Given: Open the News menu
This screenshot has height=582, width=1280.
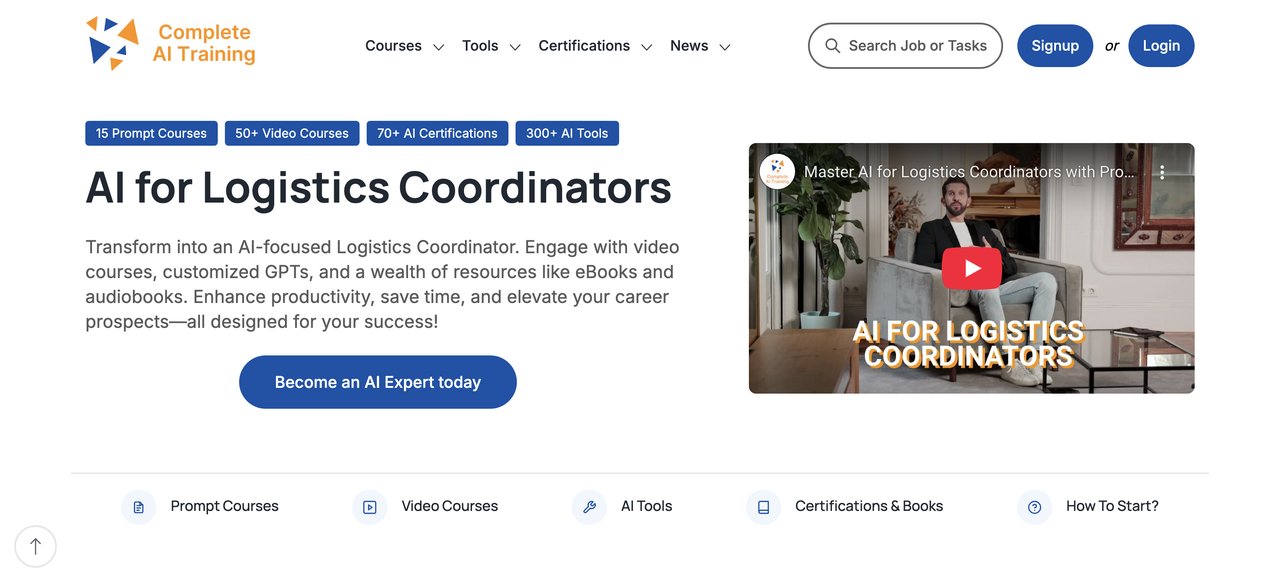Looking at the screenshot, I should tap(700, 46).
